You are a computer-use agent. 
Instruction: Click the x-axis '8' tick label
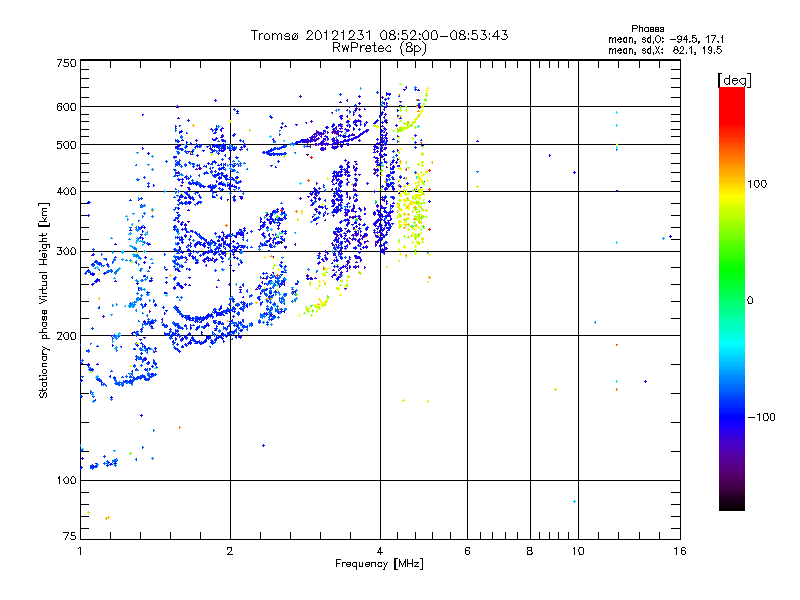[x=530, y=551]
